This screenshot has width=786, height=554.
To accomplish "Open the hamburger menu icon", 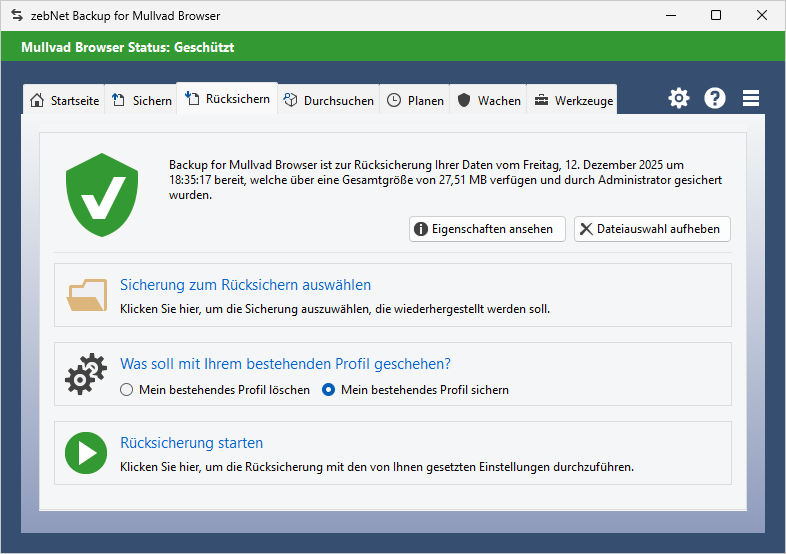I will click(751, 98).
